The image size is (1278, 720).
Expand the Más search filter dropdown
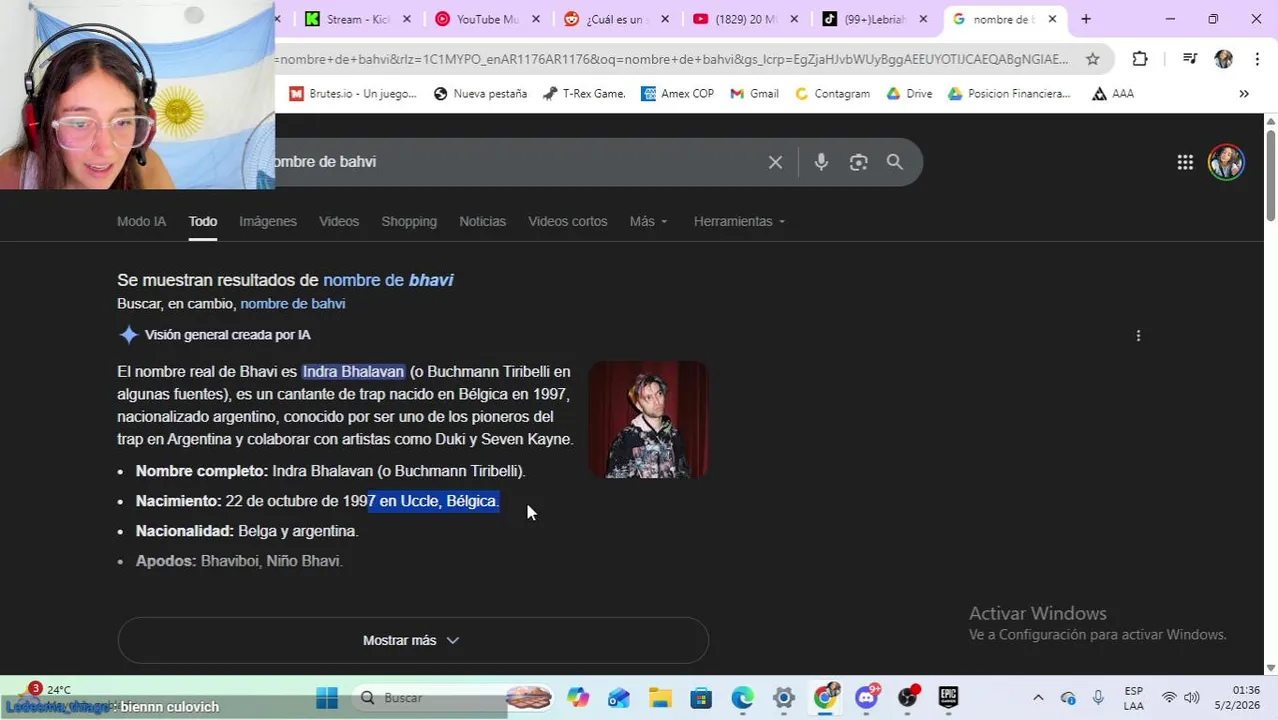649,221
